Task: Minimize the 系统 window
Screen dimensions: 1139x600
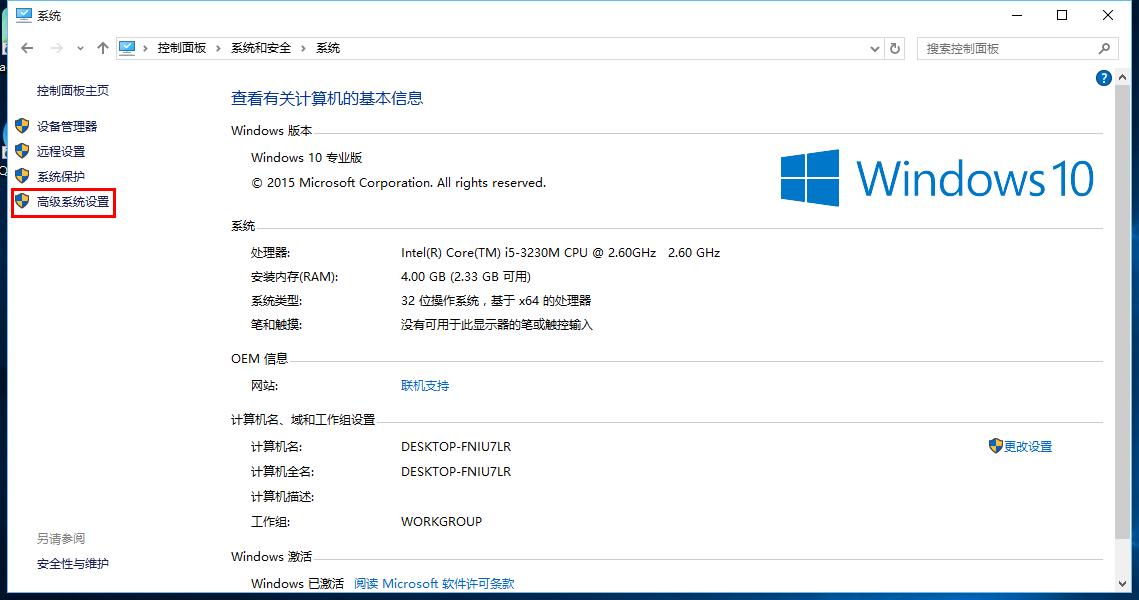Action: click(1017, 15)
